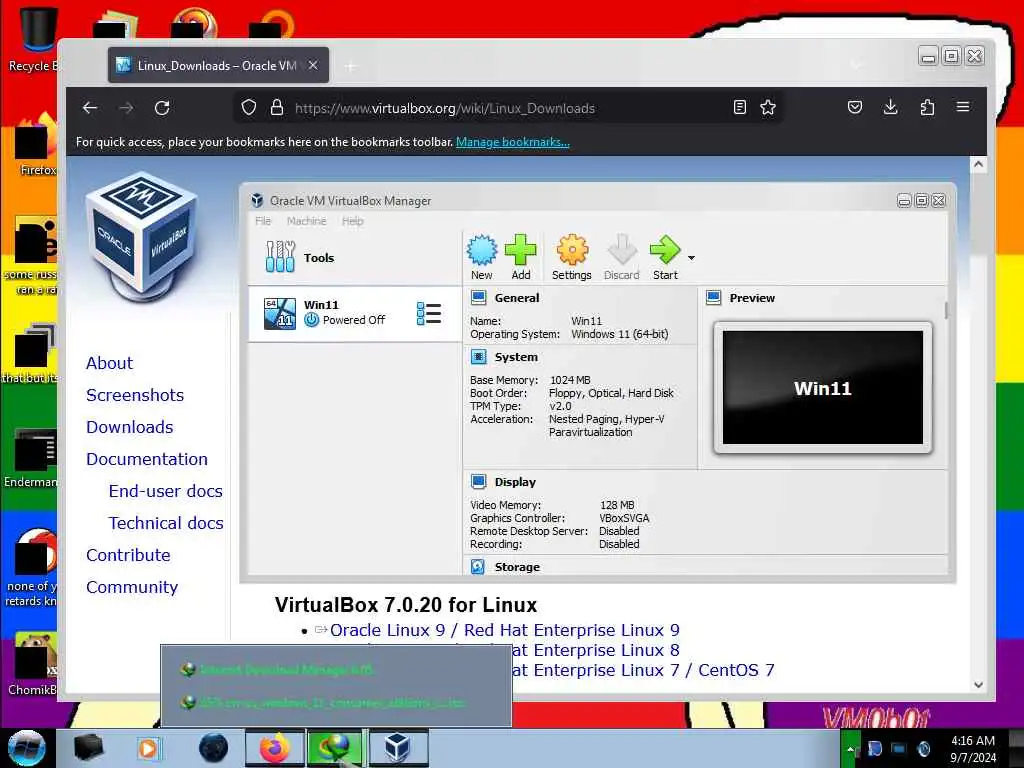Click the padlock site information icon
The width and height of the screenshot is (1024, 768).
[x=277, y=107]
